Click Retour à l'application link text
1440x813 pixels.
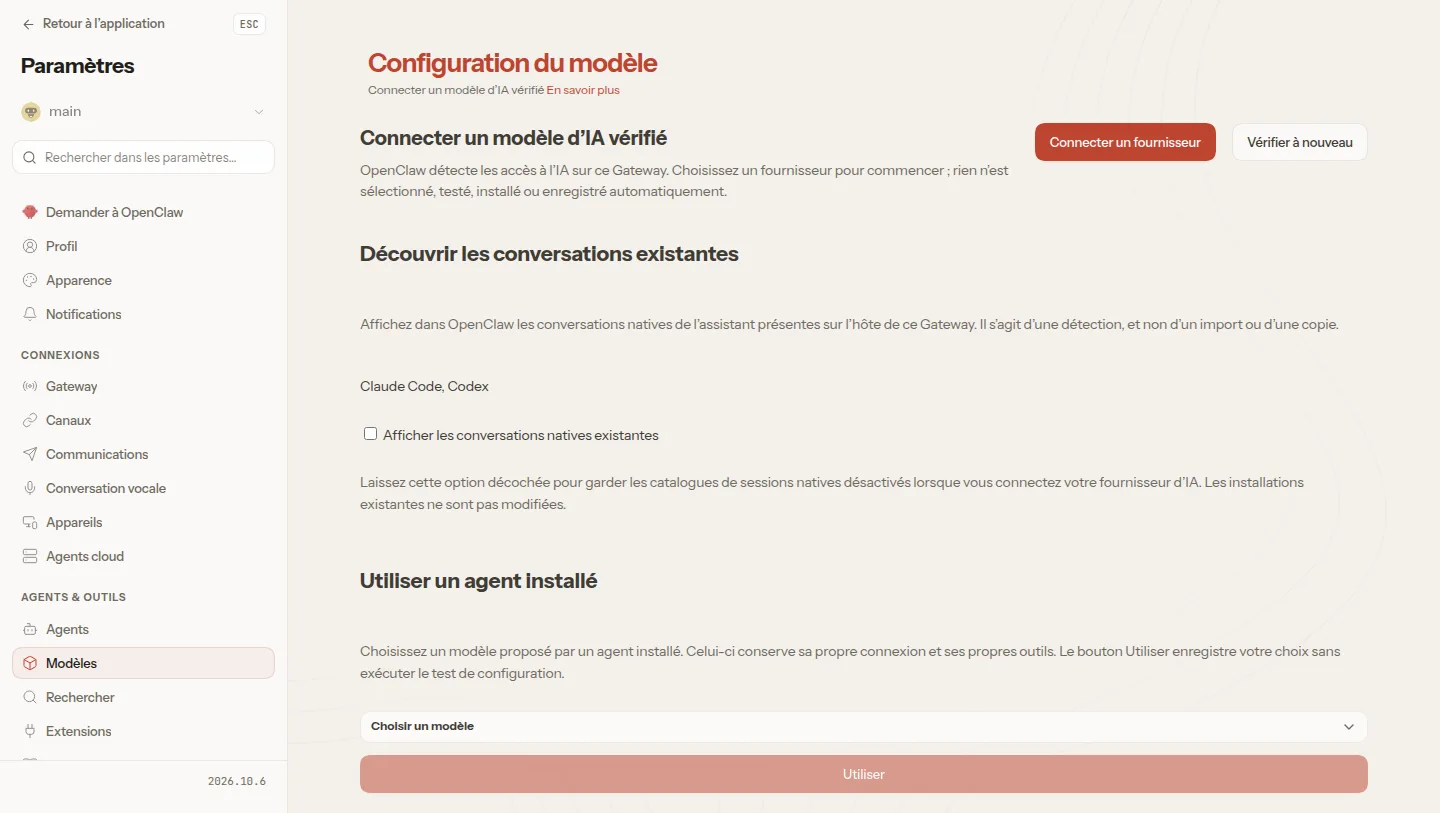coord(104,24)
